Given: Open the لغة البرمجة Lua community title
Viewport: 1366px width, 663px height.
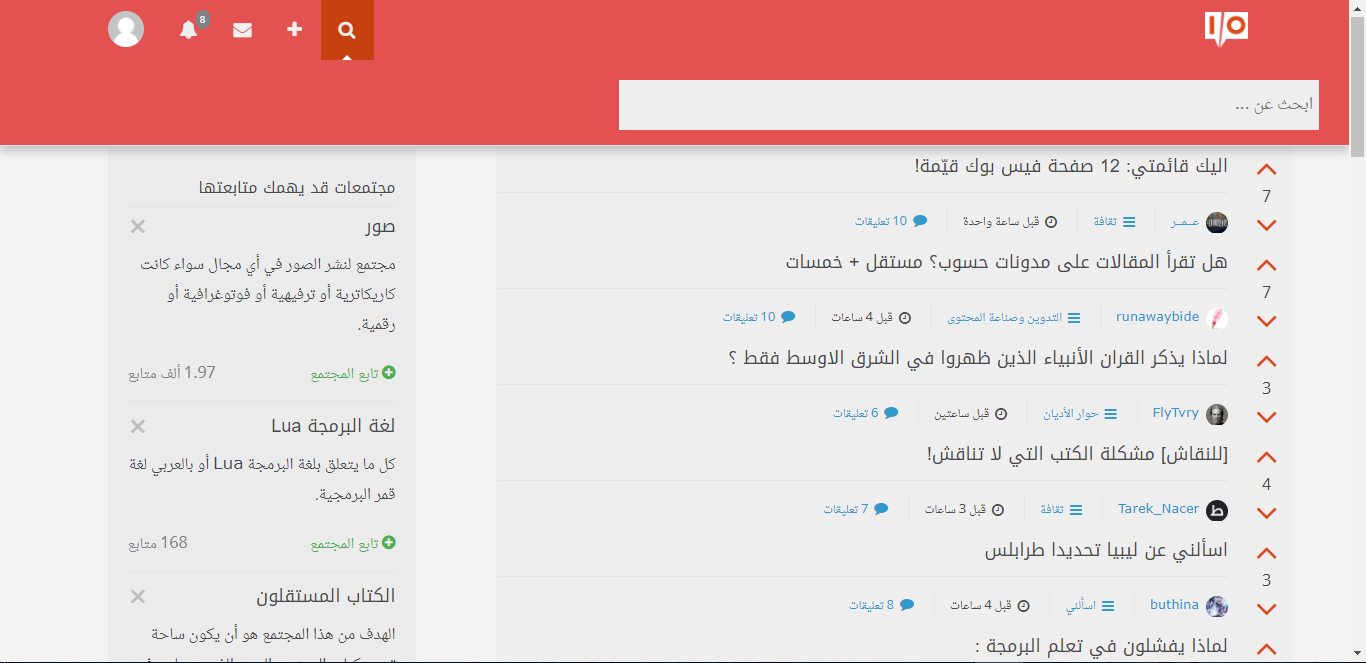Looking at the screenshot, I should [333, 426].
